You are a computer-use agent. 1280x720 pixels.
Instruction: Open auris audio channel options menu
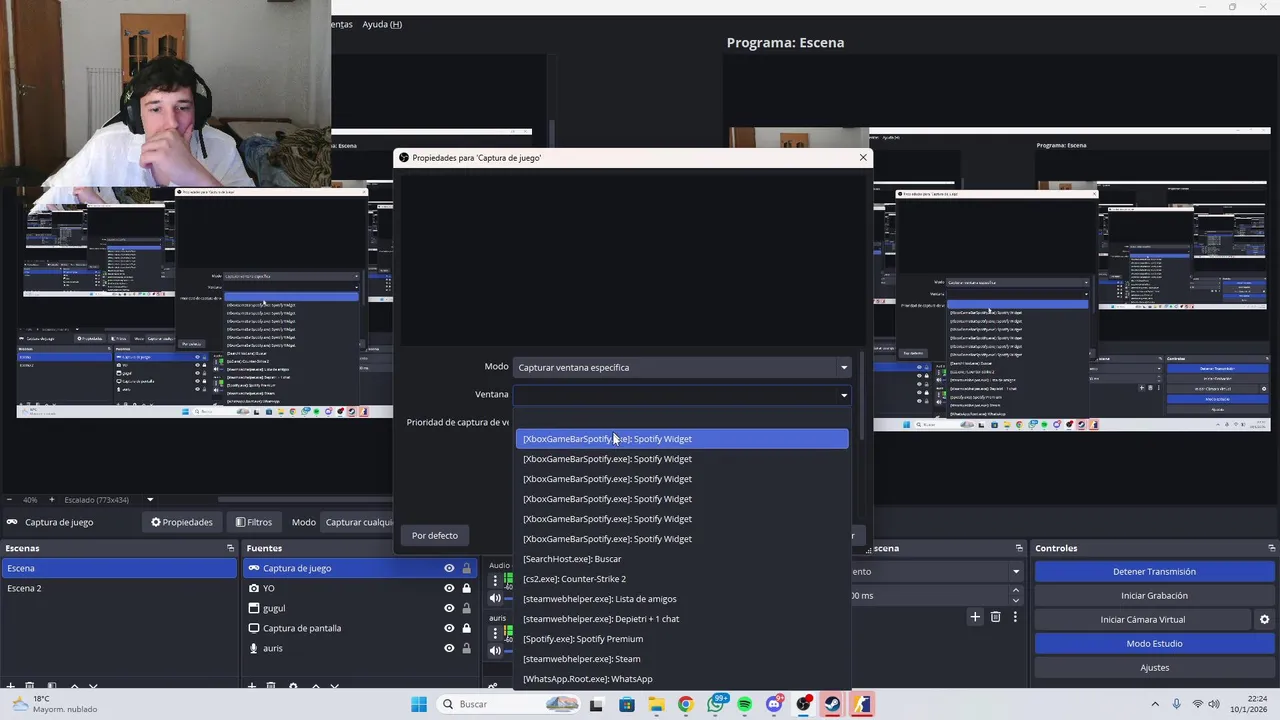point(495,633)
